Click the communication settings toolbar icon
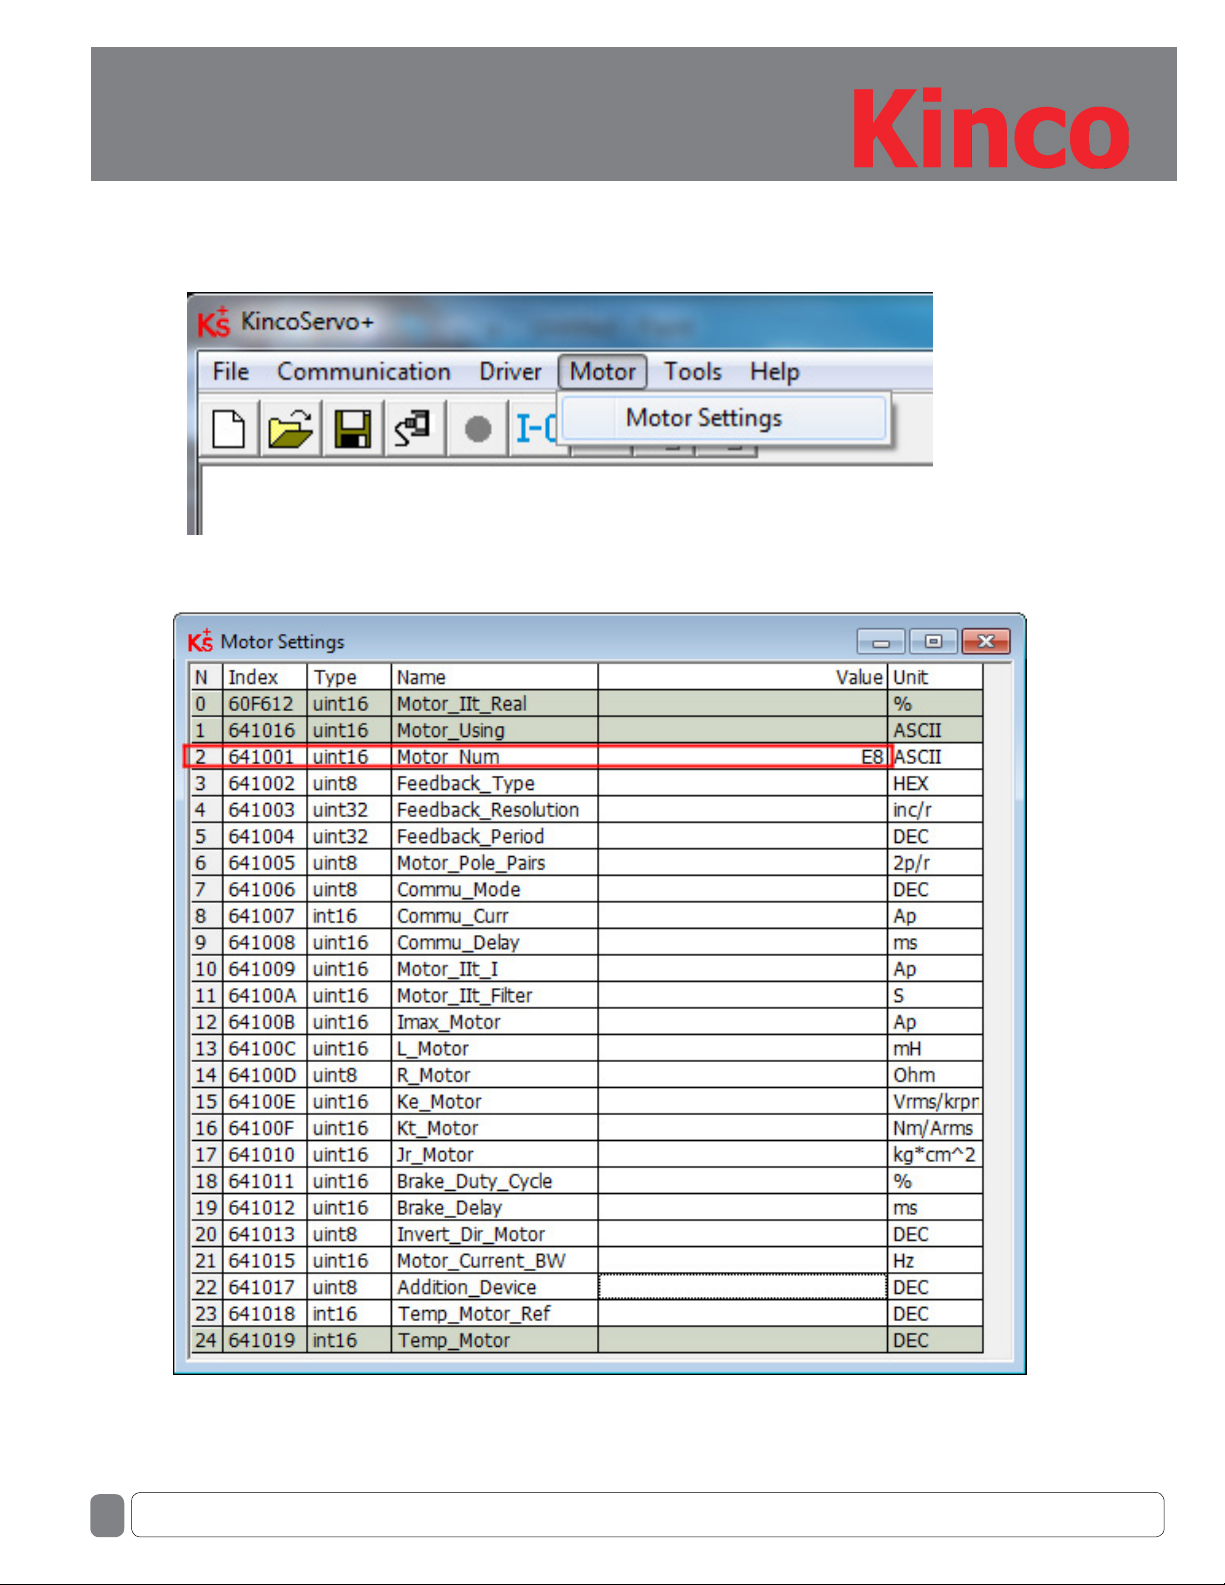This screenshot has width=1225, height=1585. pyautogui.click(x=413, y=429)
